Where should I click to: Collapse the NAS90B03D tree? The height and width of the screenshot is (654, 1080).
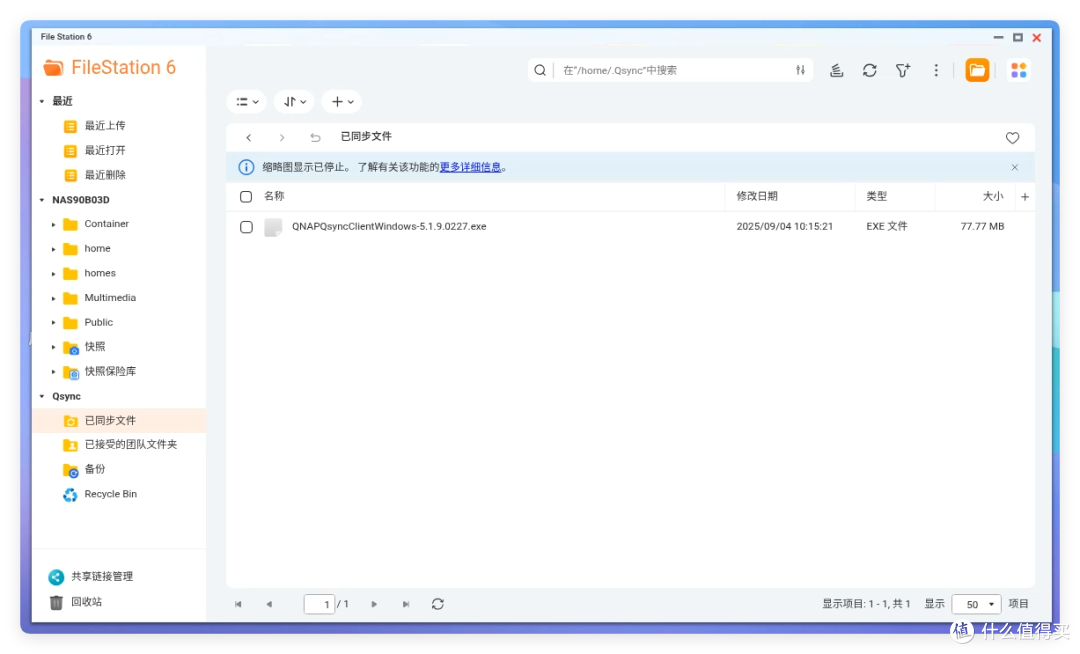tap(42, 200)
